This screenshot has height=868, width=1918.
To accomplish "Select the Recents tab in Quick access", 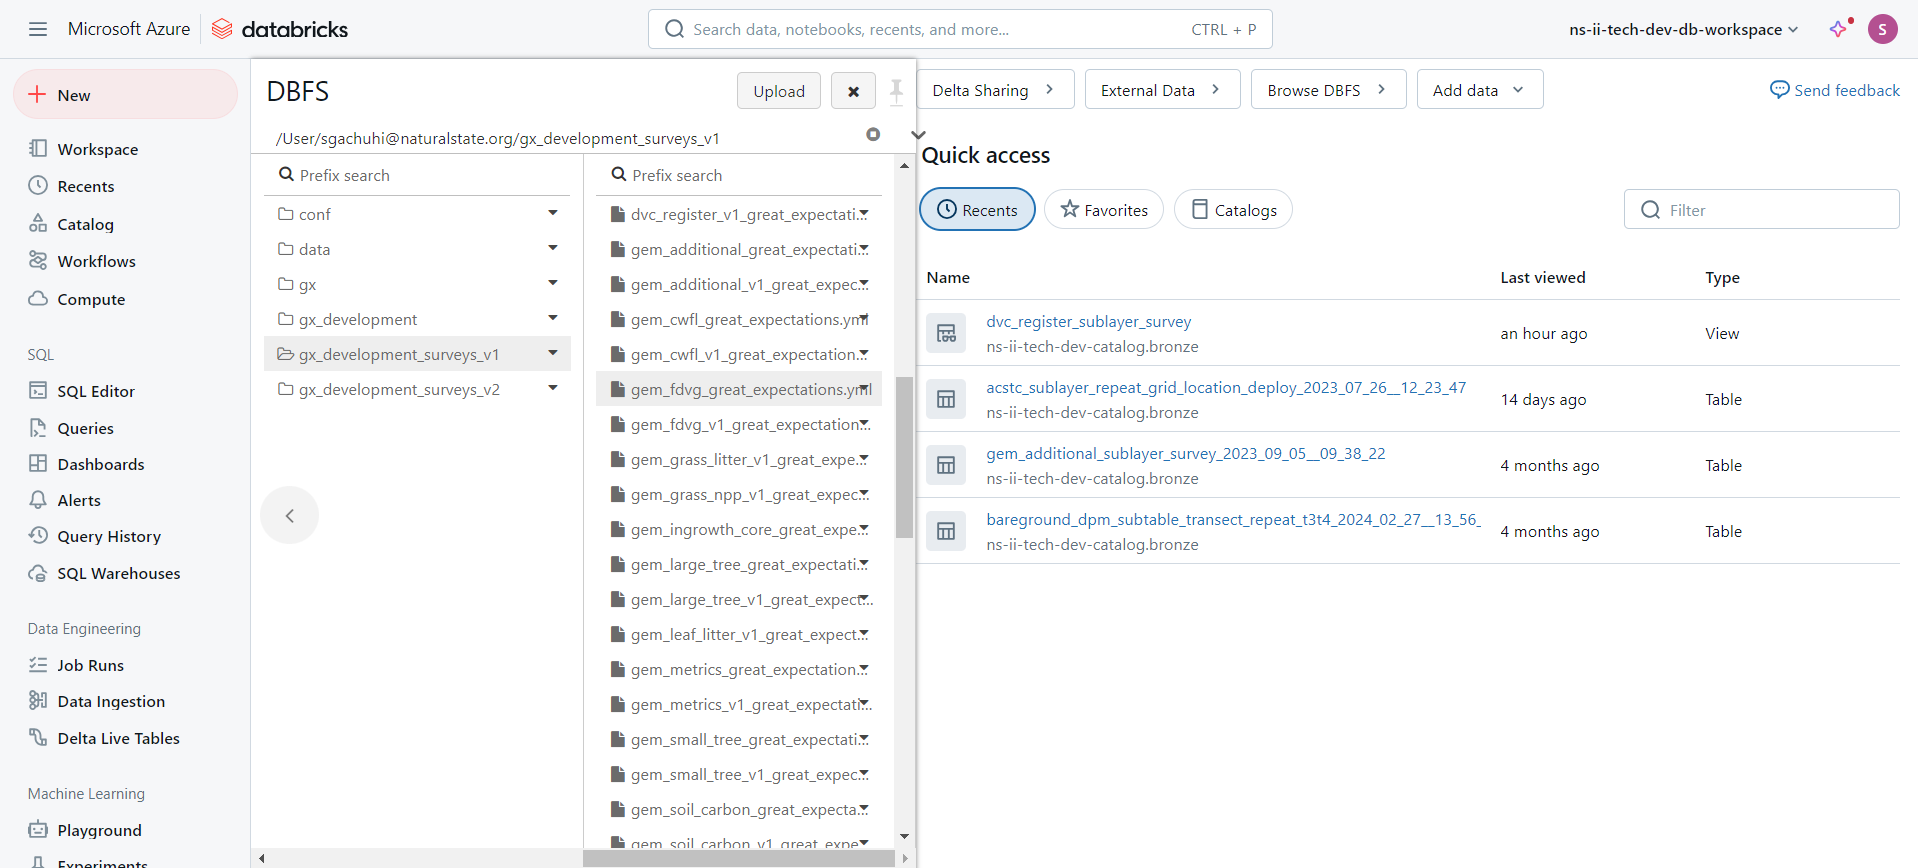I will (978, 210).
